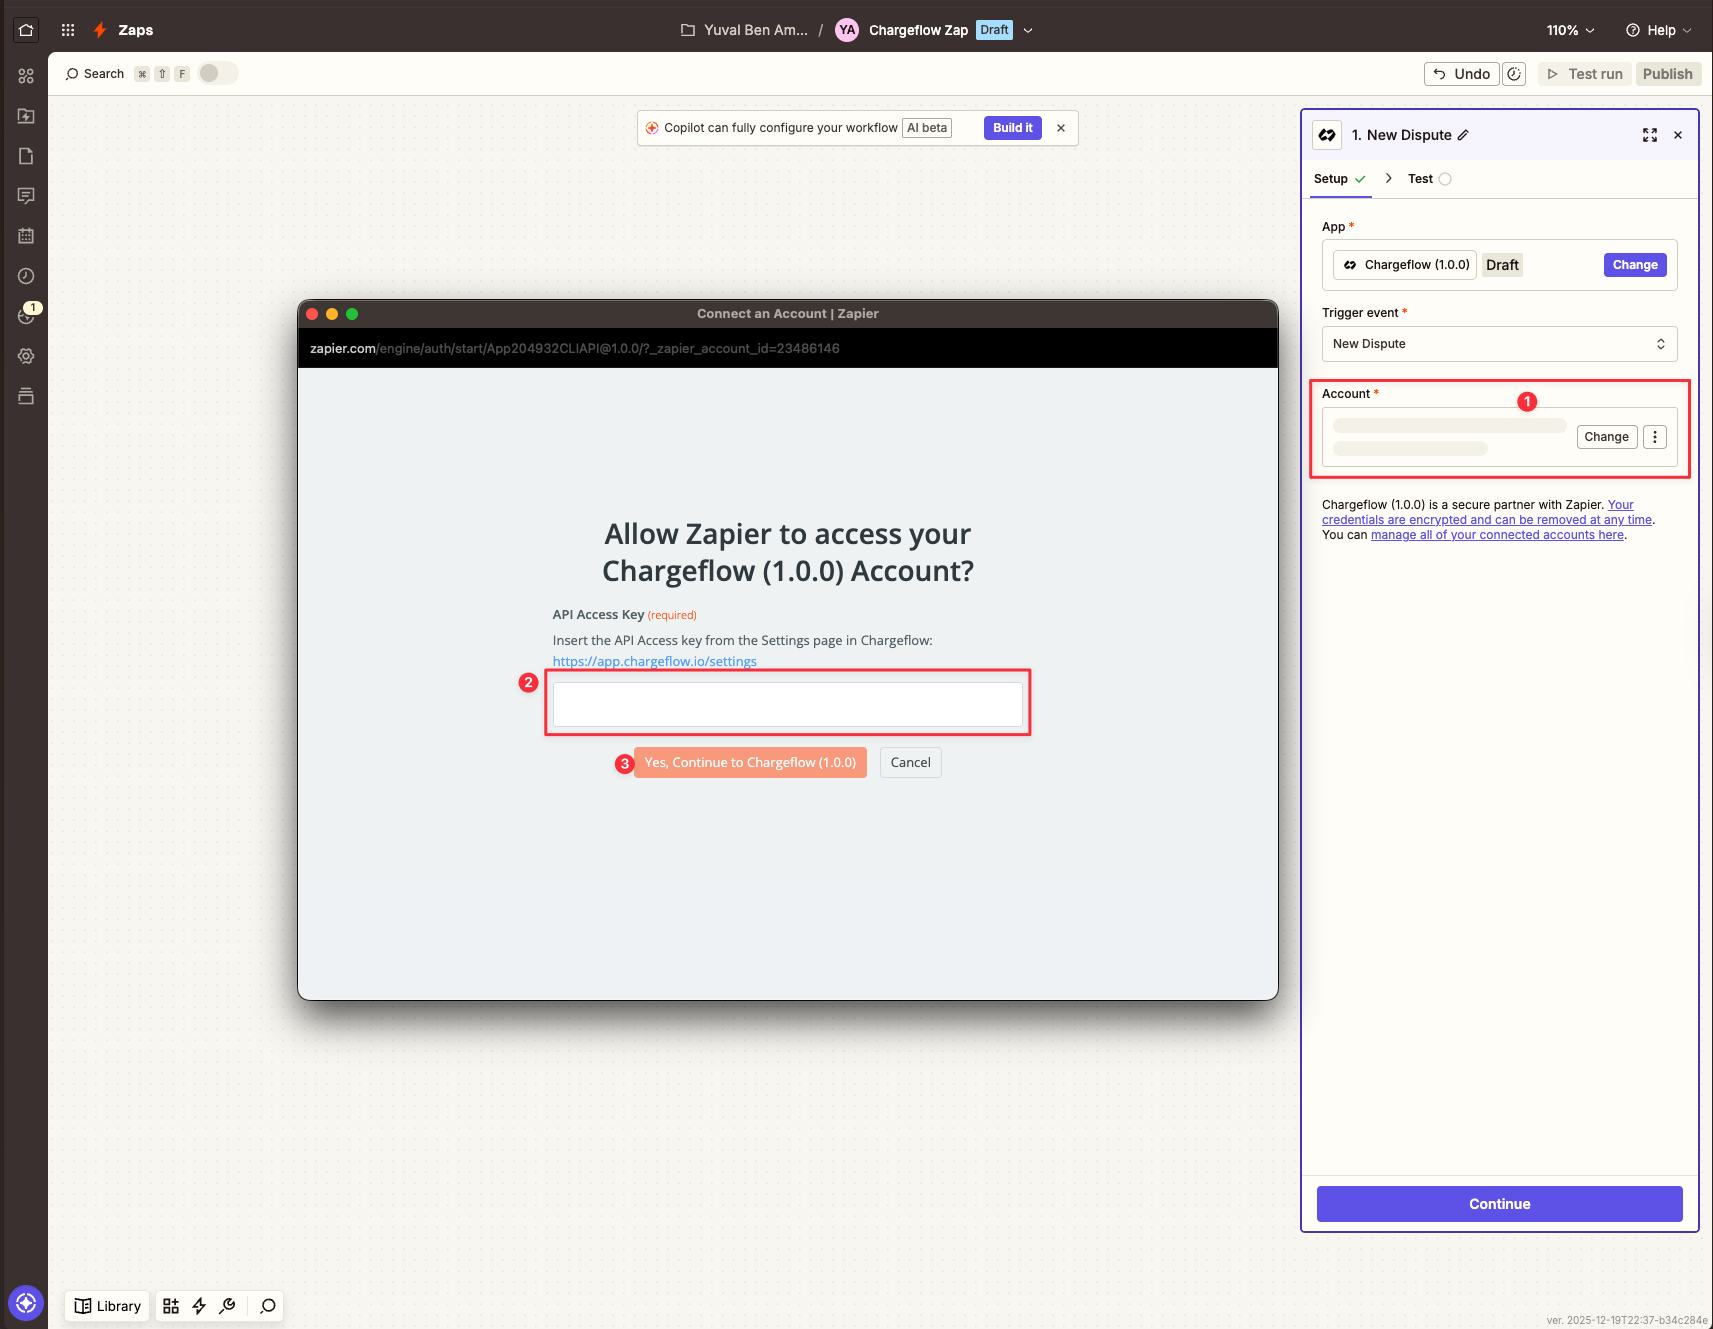Click the purple Continue button
Screen dimensions: 1713x1329
point(1499,1204)
